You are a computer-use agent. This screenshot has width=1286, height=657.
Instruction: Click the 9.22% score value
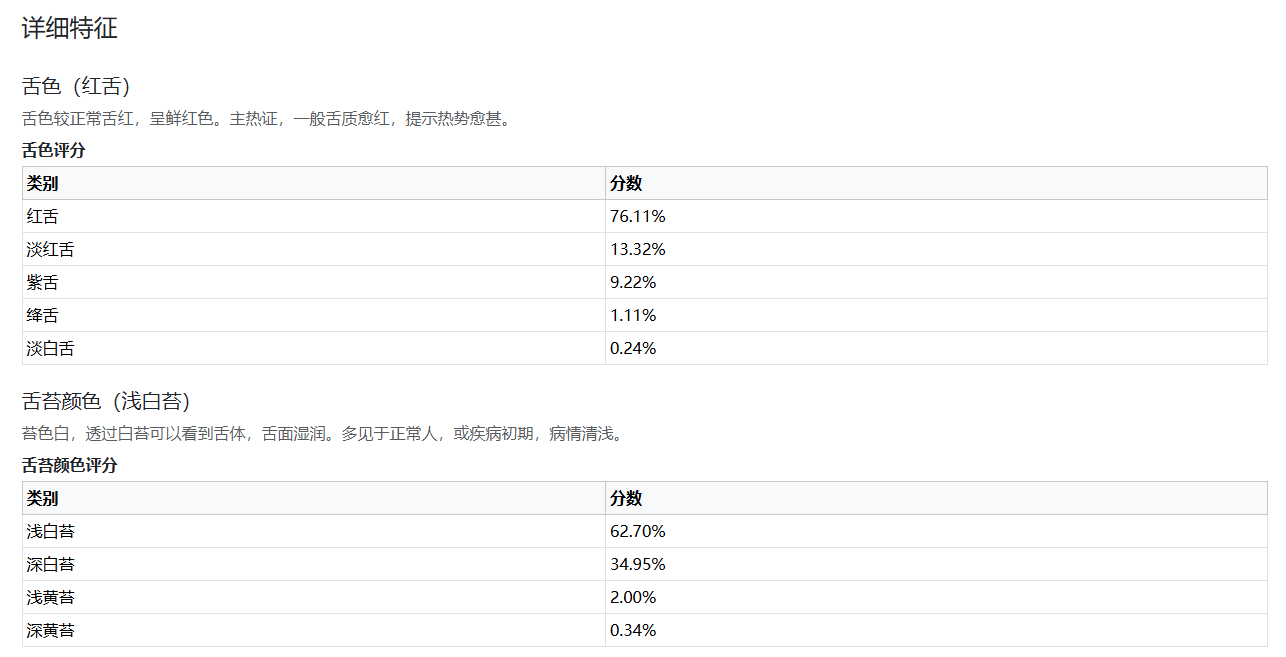633,282
